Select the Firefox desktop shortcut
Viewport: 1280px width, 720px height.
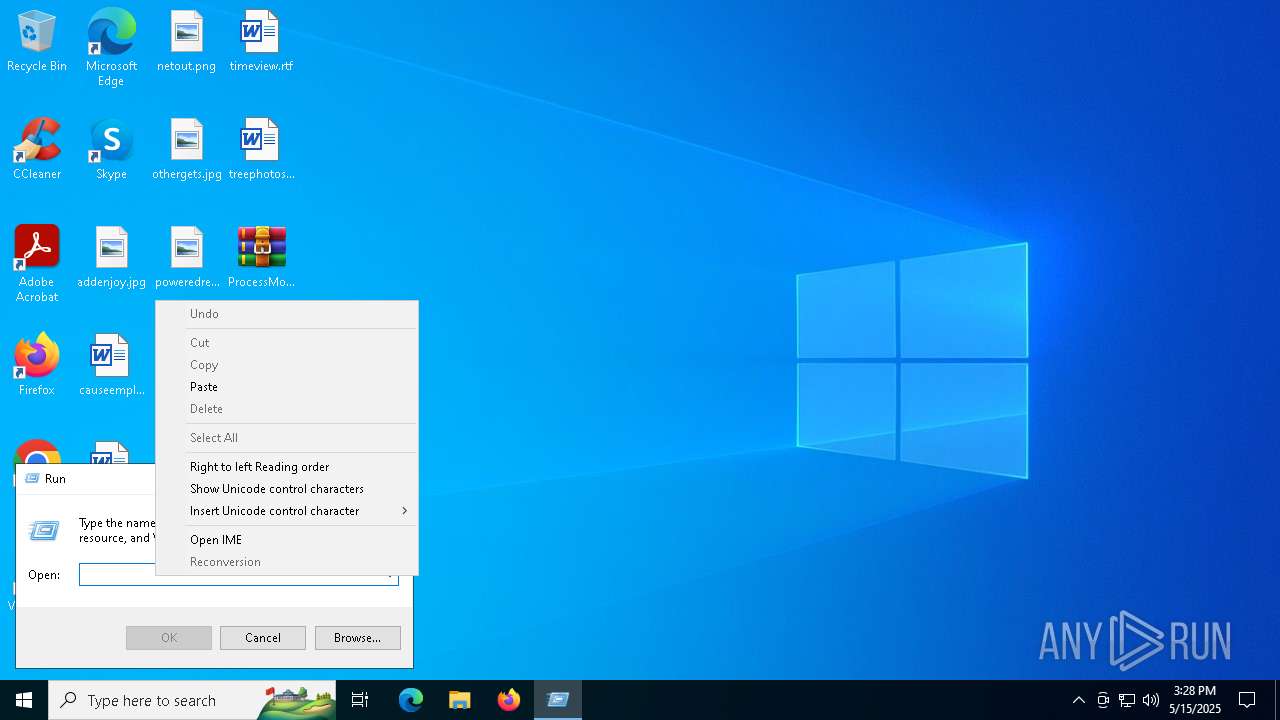pos(37,366)
